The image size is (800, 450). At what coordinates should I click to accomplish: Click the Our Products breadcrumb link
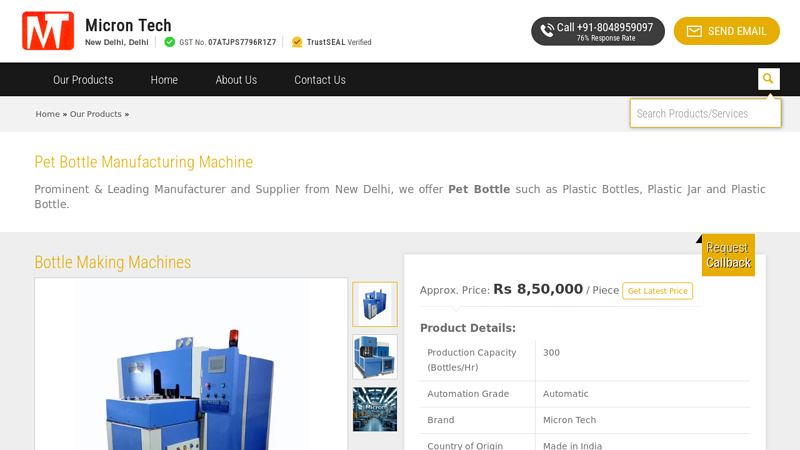(x=95, y=114)
